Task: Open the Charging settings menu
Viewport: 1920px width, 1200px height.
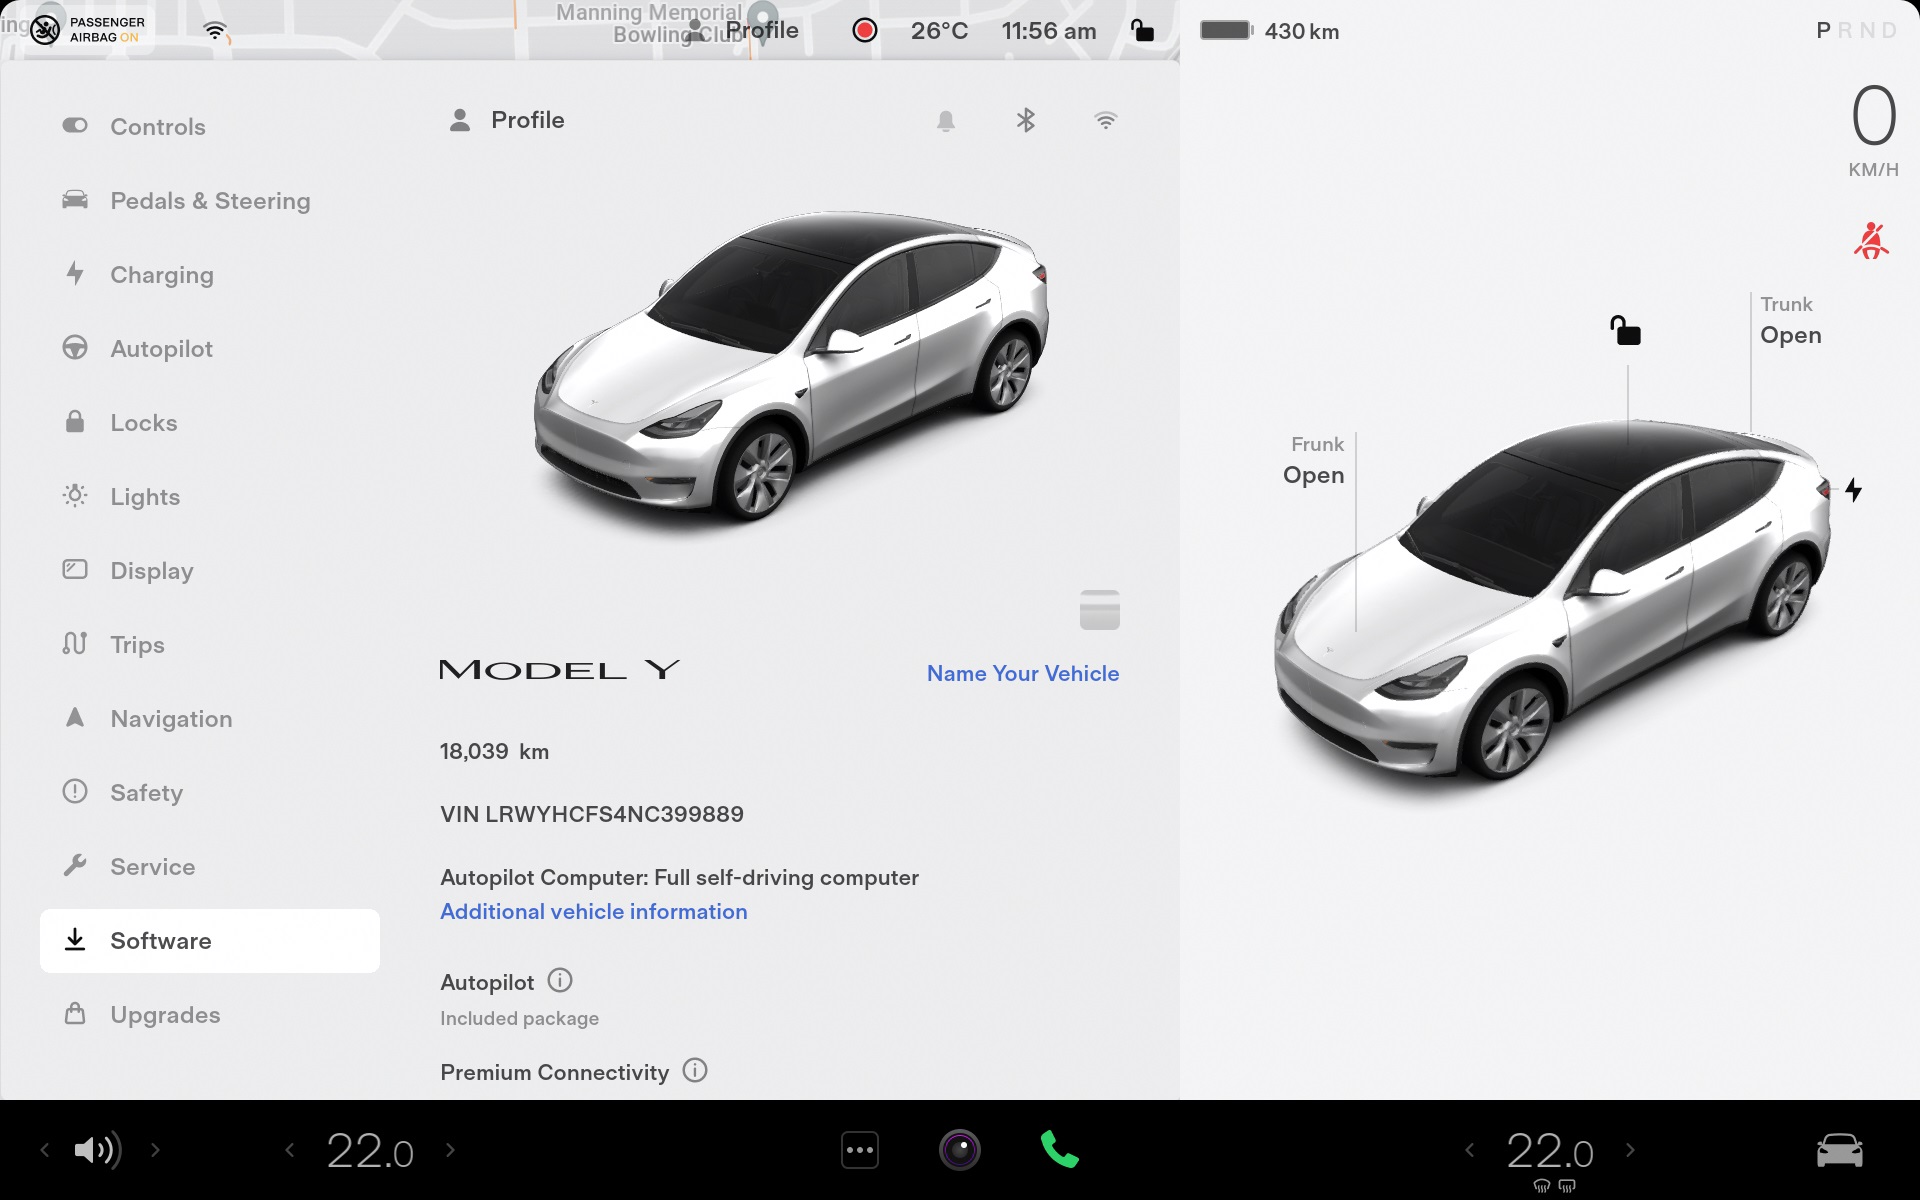Action: click(x=162, y=275)
